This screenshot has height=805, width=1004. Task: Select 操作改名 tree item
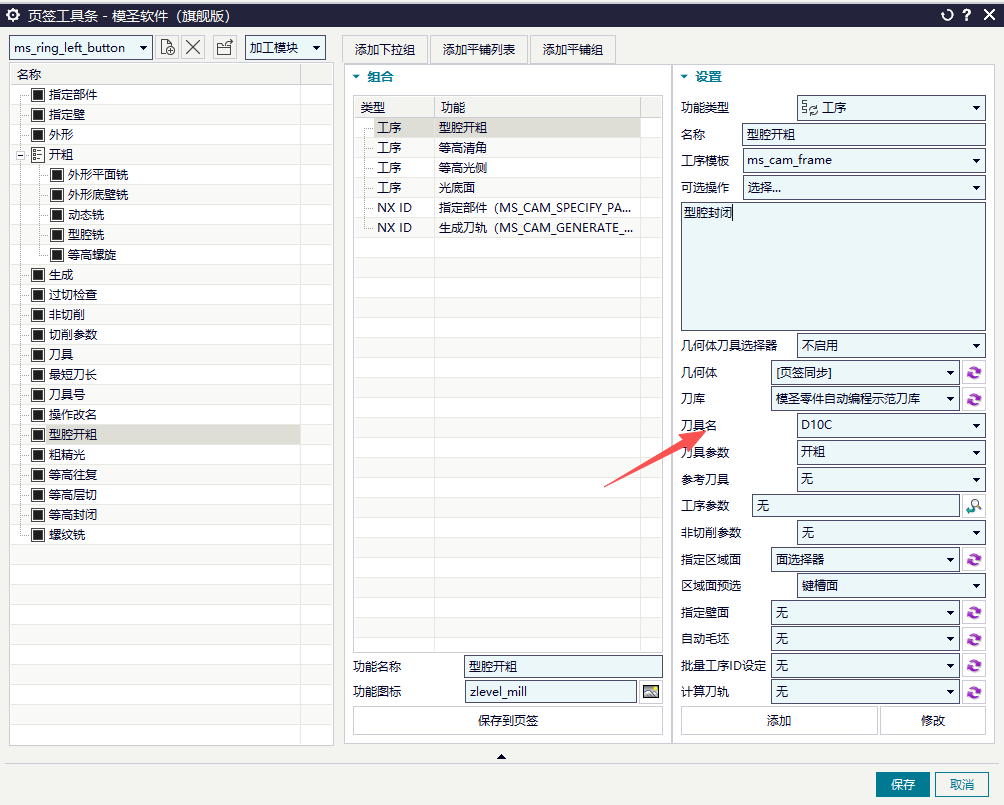73,415
